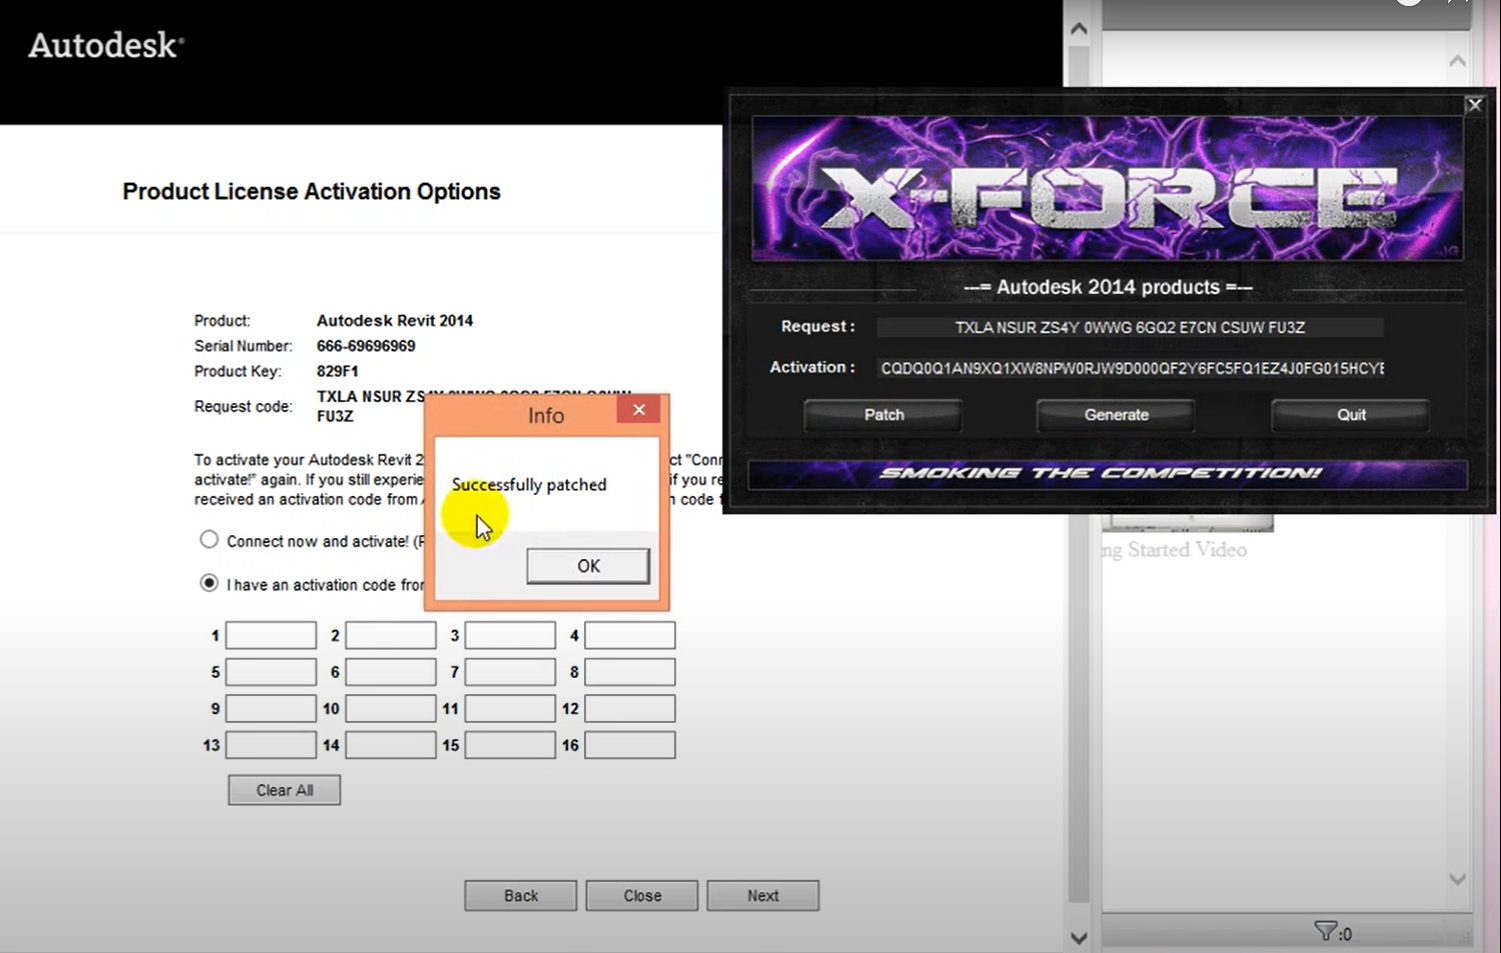Viewport: 1501px width, 953px height.
Task: Proceed with the Next button
Action: click(x=762, y=895)
